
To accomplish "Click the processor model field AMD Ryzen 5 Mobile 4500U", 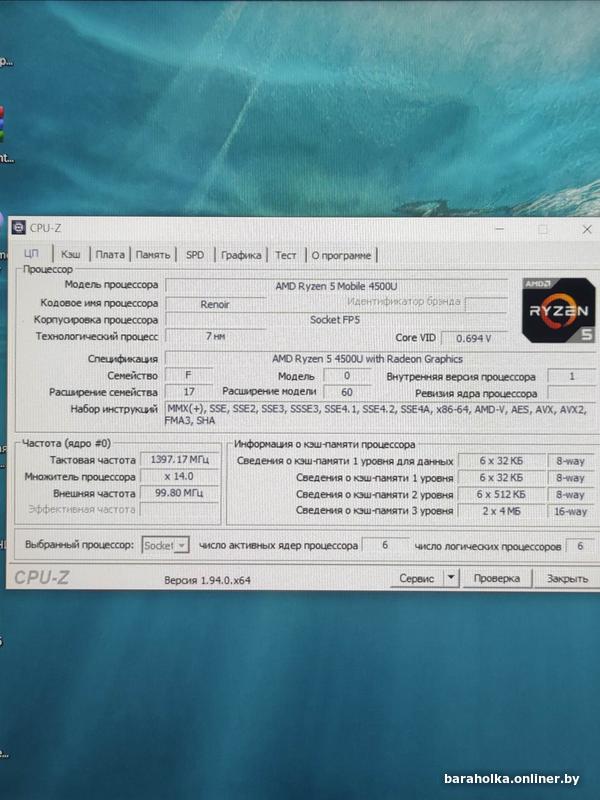I will 336,286.
